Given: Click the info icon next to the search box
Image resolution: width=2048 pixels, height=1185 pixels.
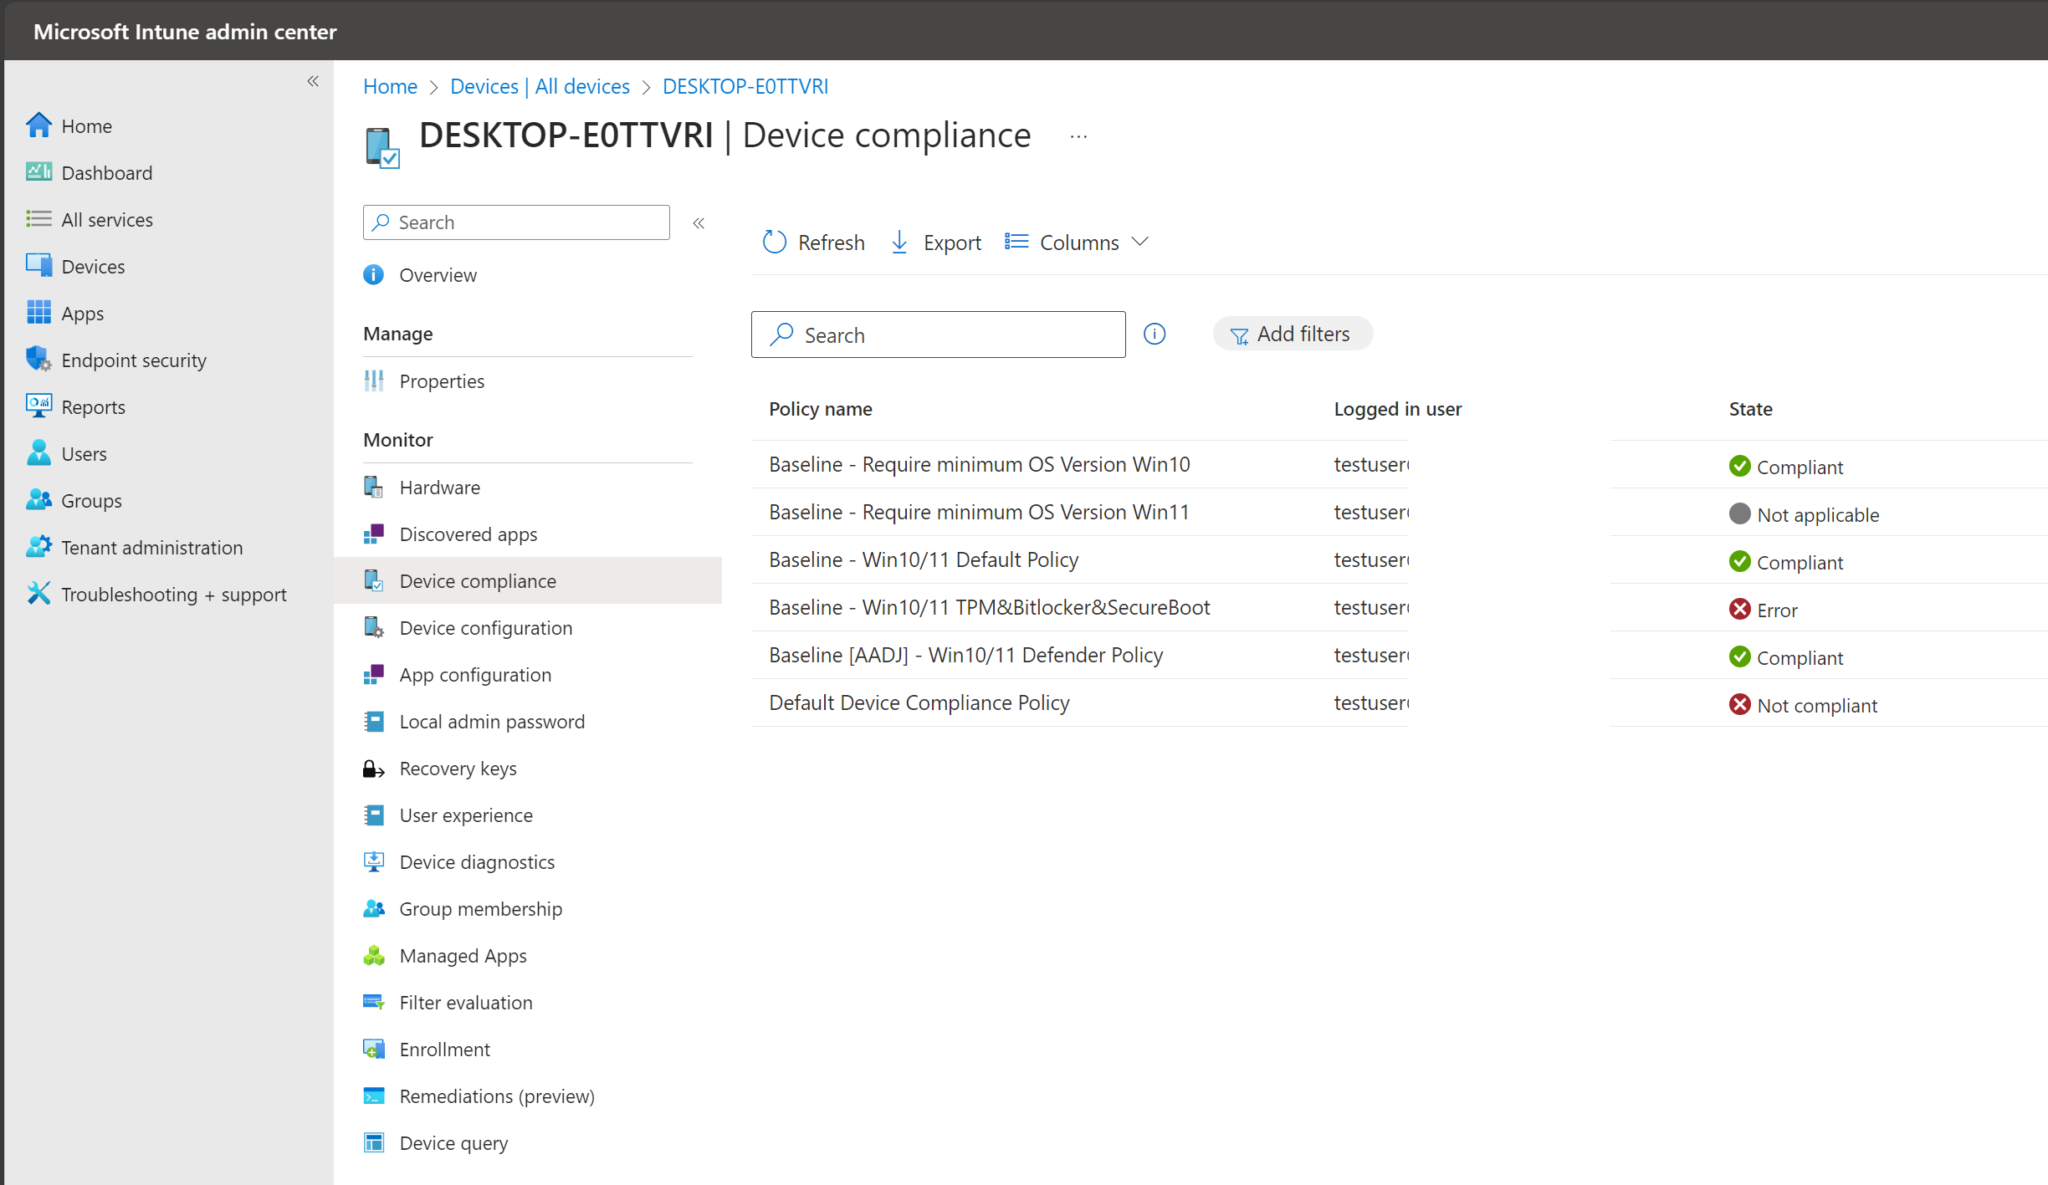Looking at the screenshot, I should [1154, 333].
